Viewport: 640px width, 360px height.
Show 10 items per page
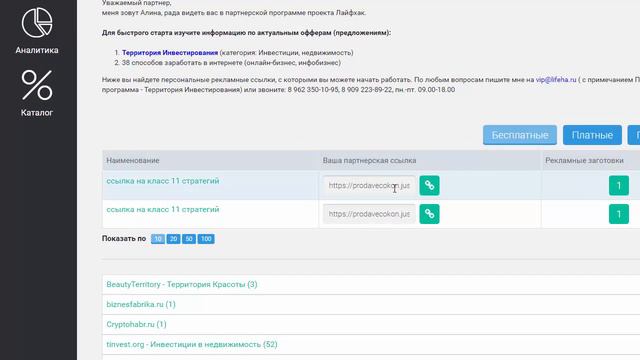(158, 239)
